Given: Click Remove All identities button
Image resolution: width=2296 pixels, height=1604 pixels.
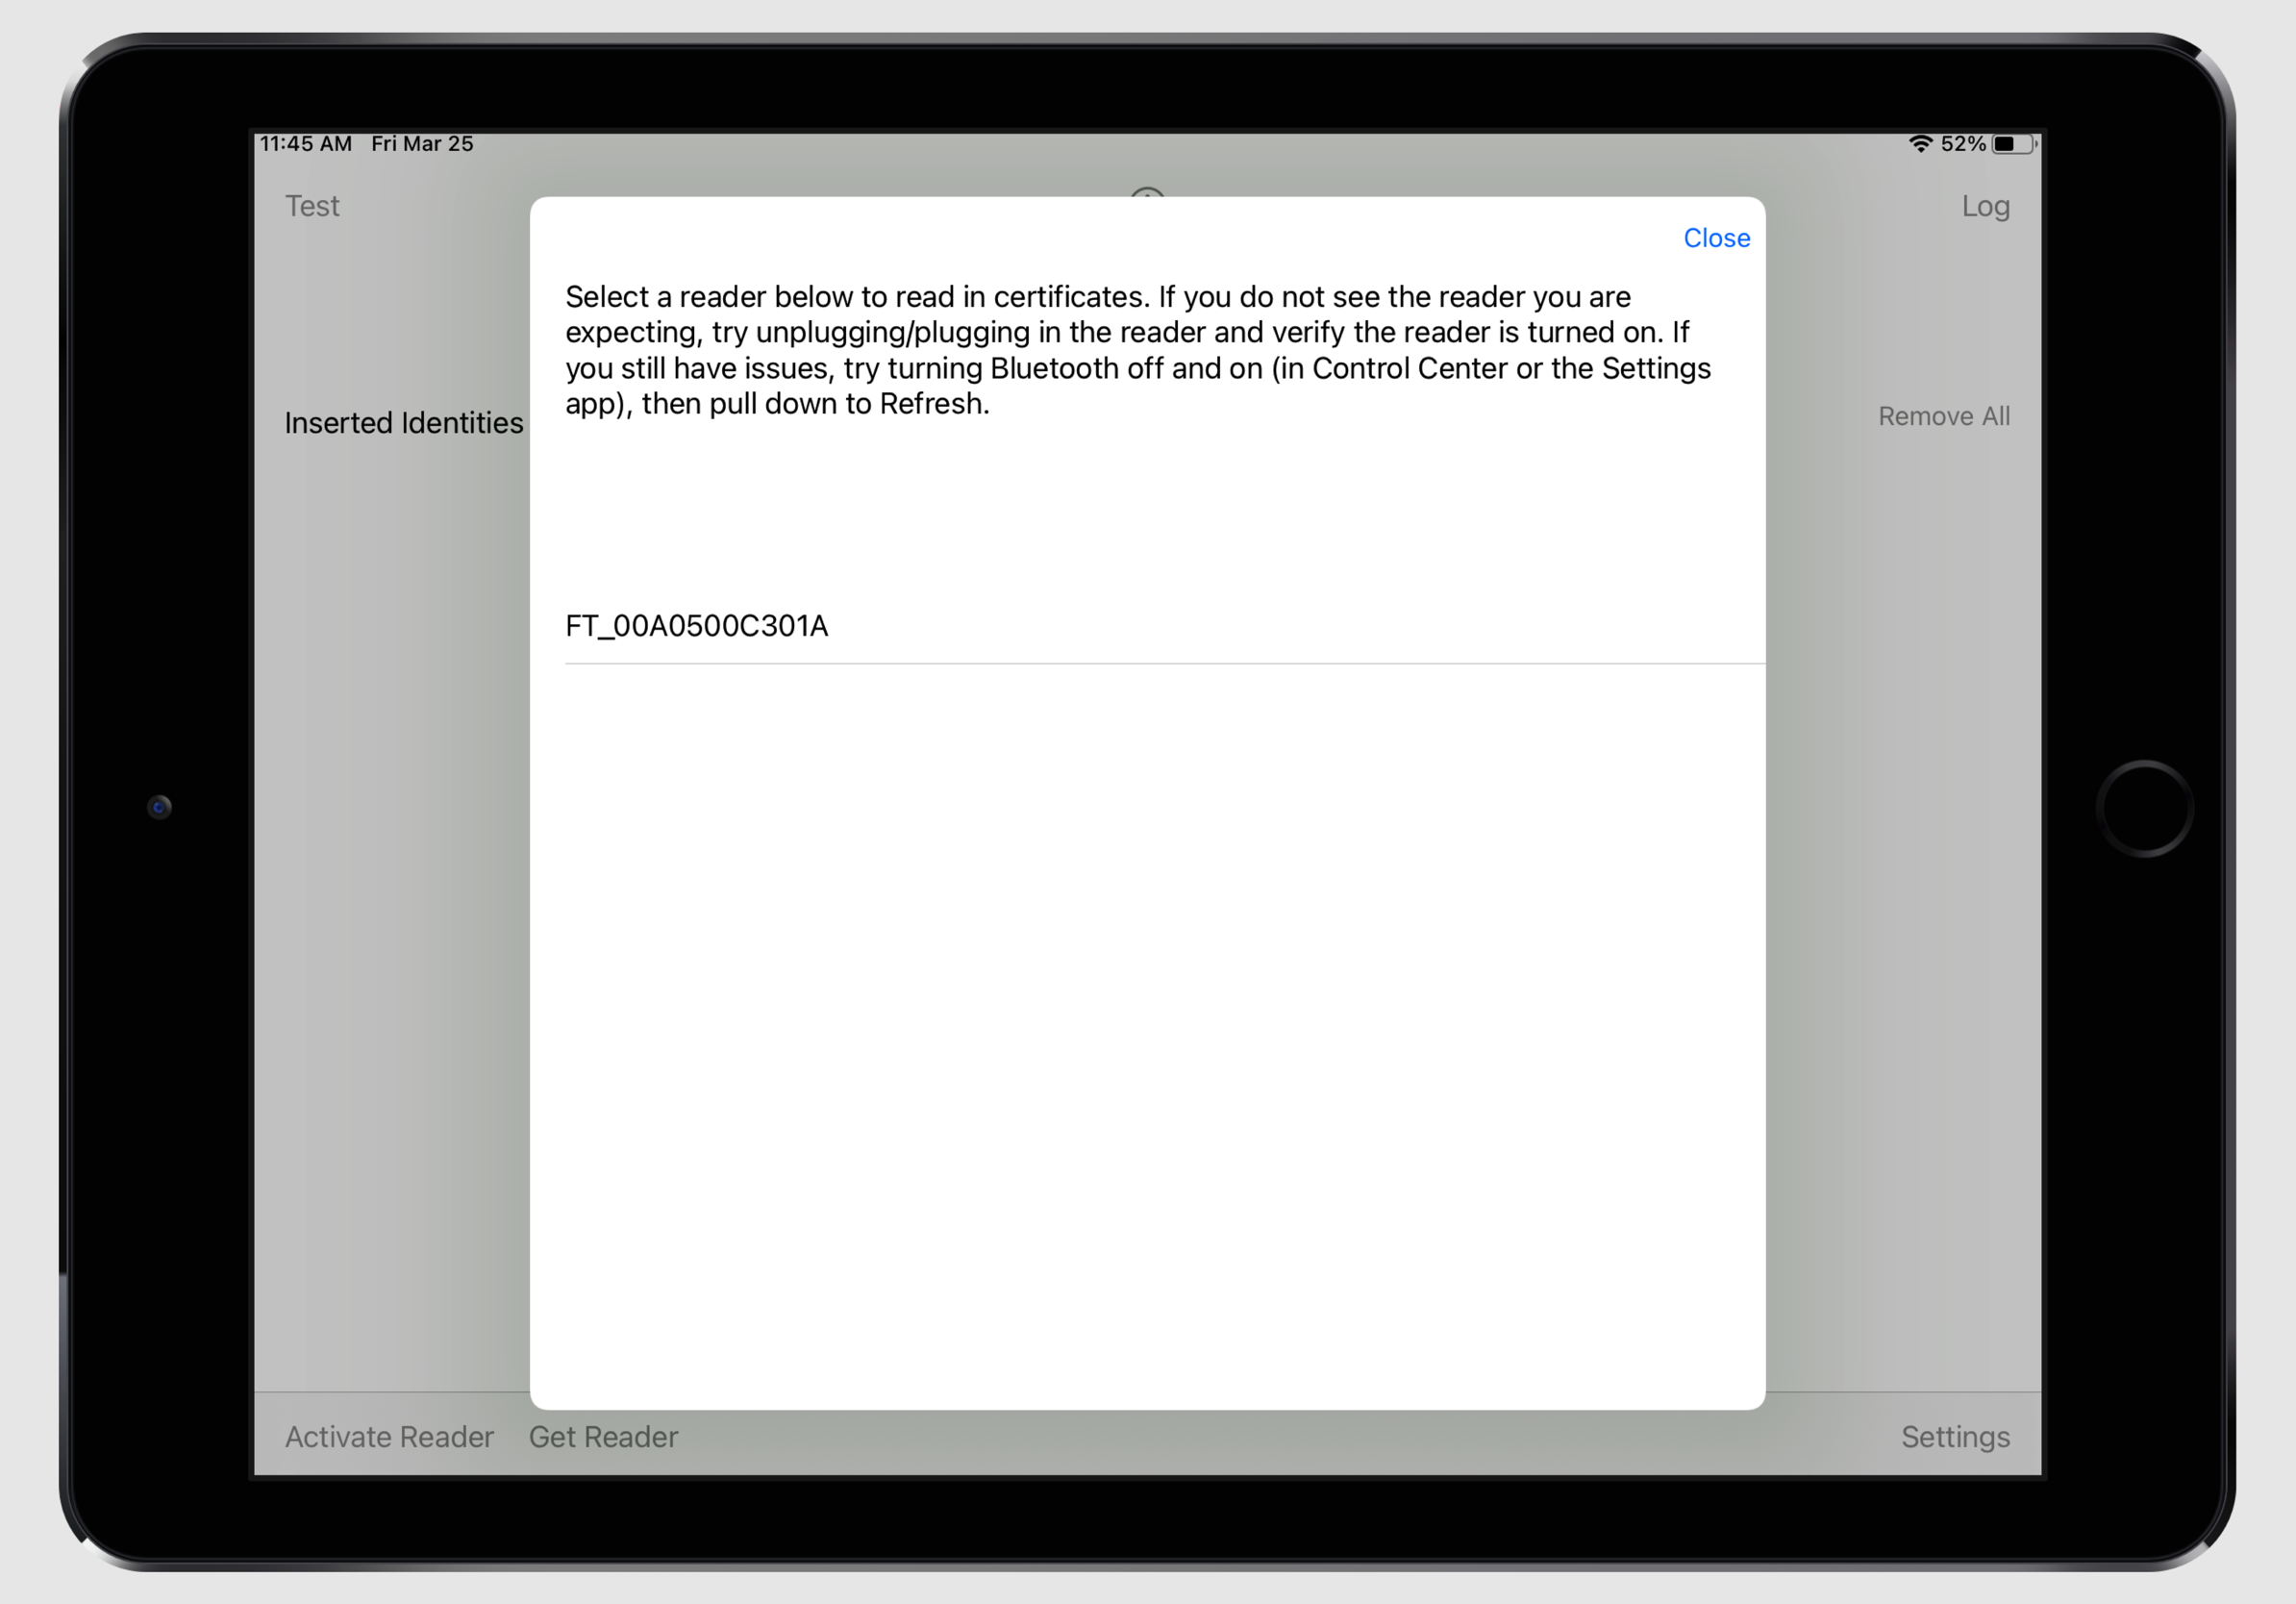Looking at the screenshot, I should pyautogui.click(x=1942, y=415).
